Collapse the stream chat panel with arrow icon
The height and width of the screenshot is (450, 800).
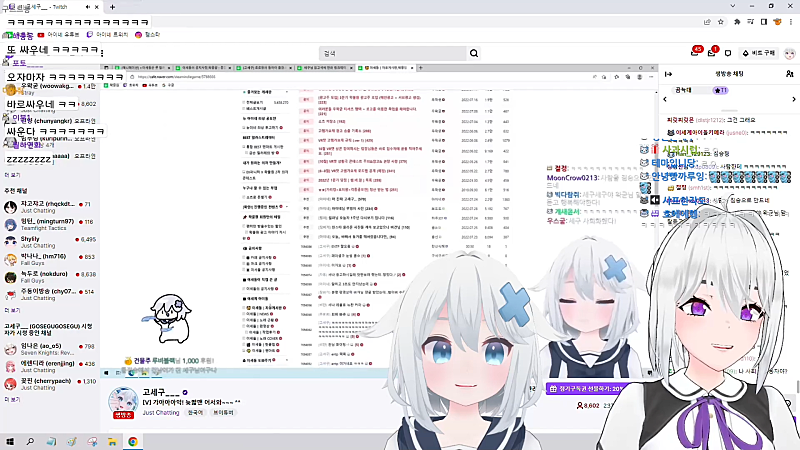click(668, 75)
